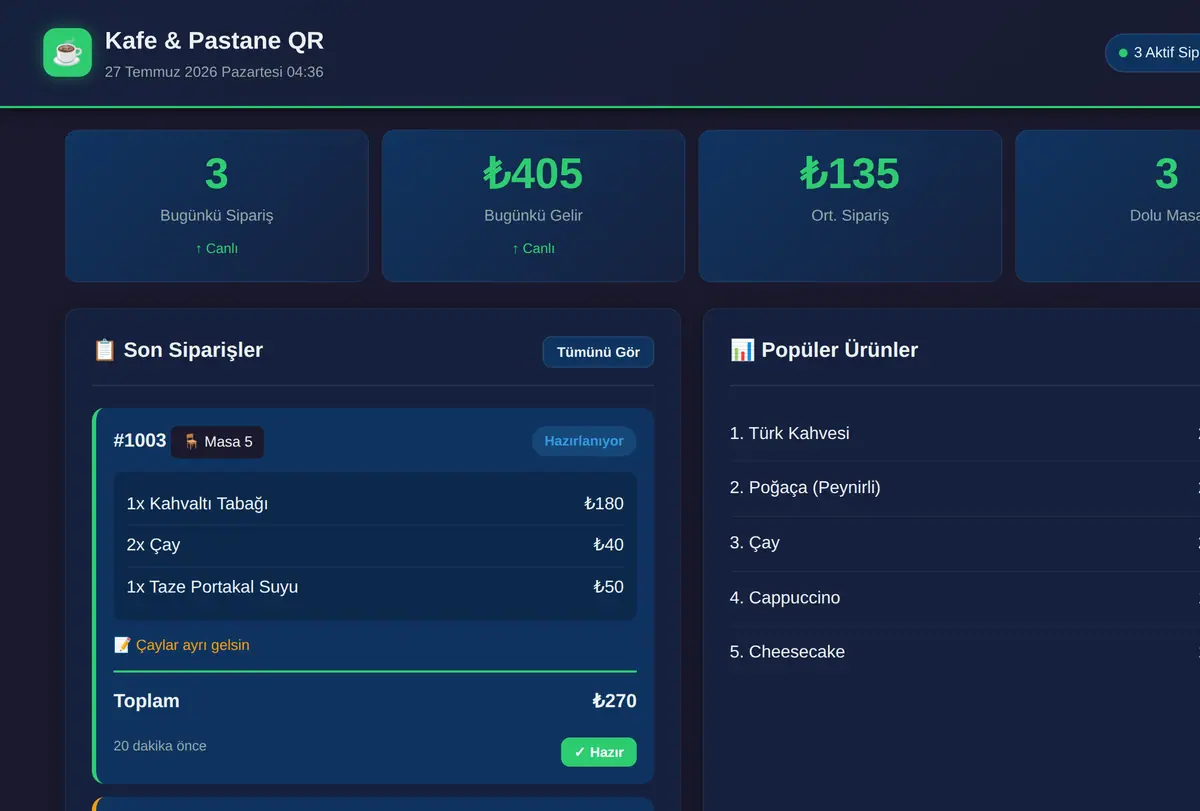Open the active orders indicator in header
The image size is (1200, 811).
pyautogui.click(x=1153, y=53)
